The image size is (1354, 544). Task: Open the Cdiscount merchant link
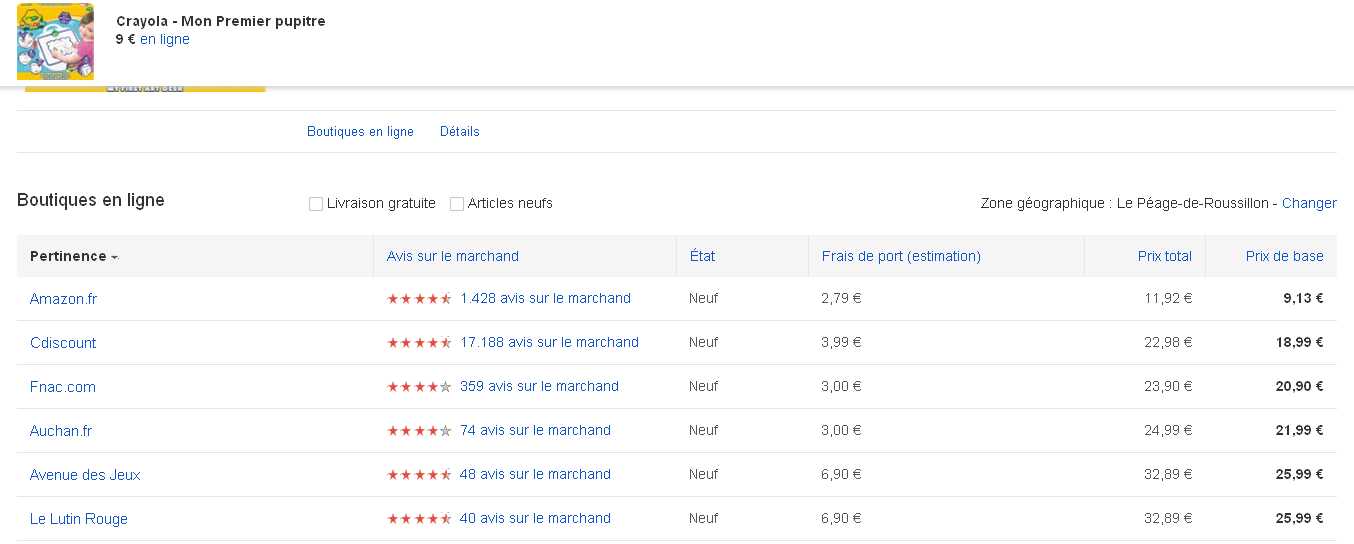pos(63,343)
